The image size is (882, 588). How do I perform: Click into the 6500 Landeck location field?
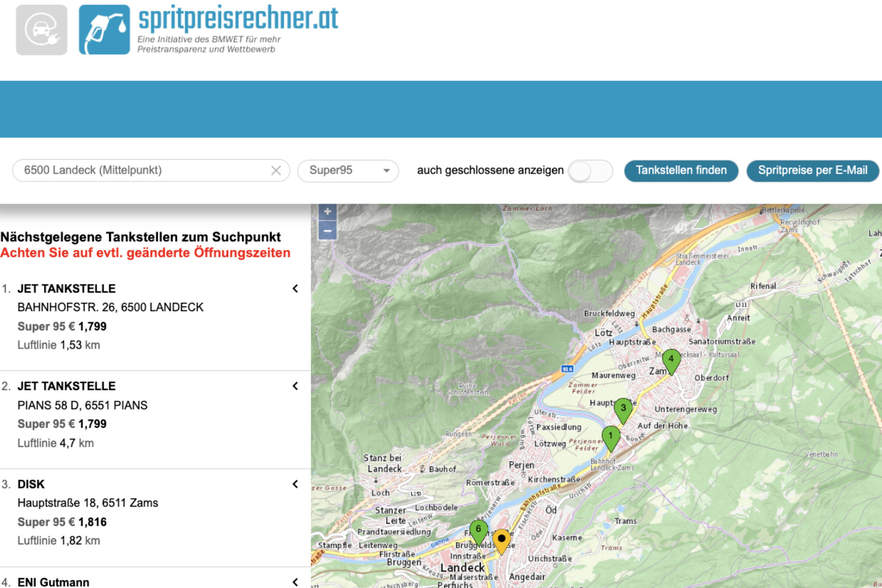(143, 170)
